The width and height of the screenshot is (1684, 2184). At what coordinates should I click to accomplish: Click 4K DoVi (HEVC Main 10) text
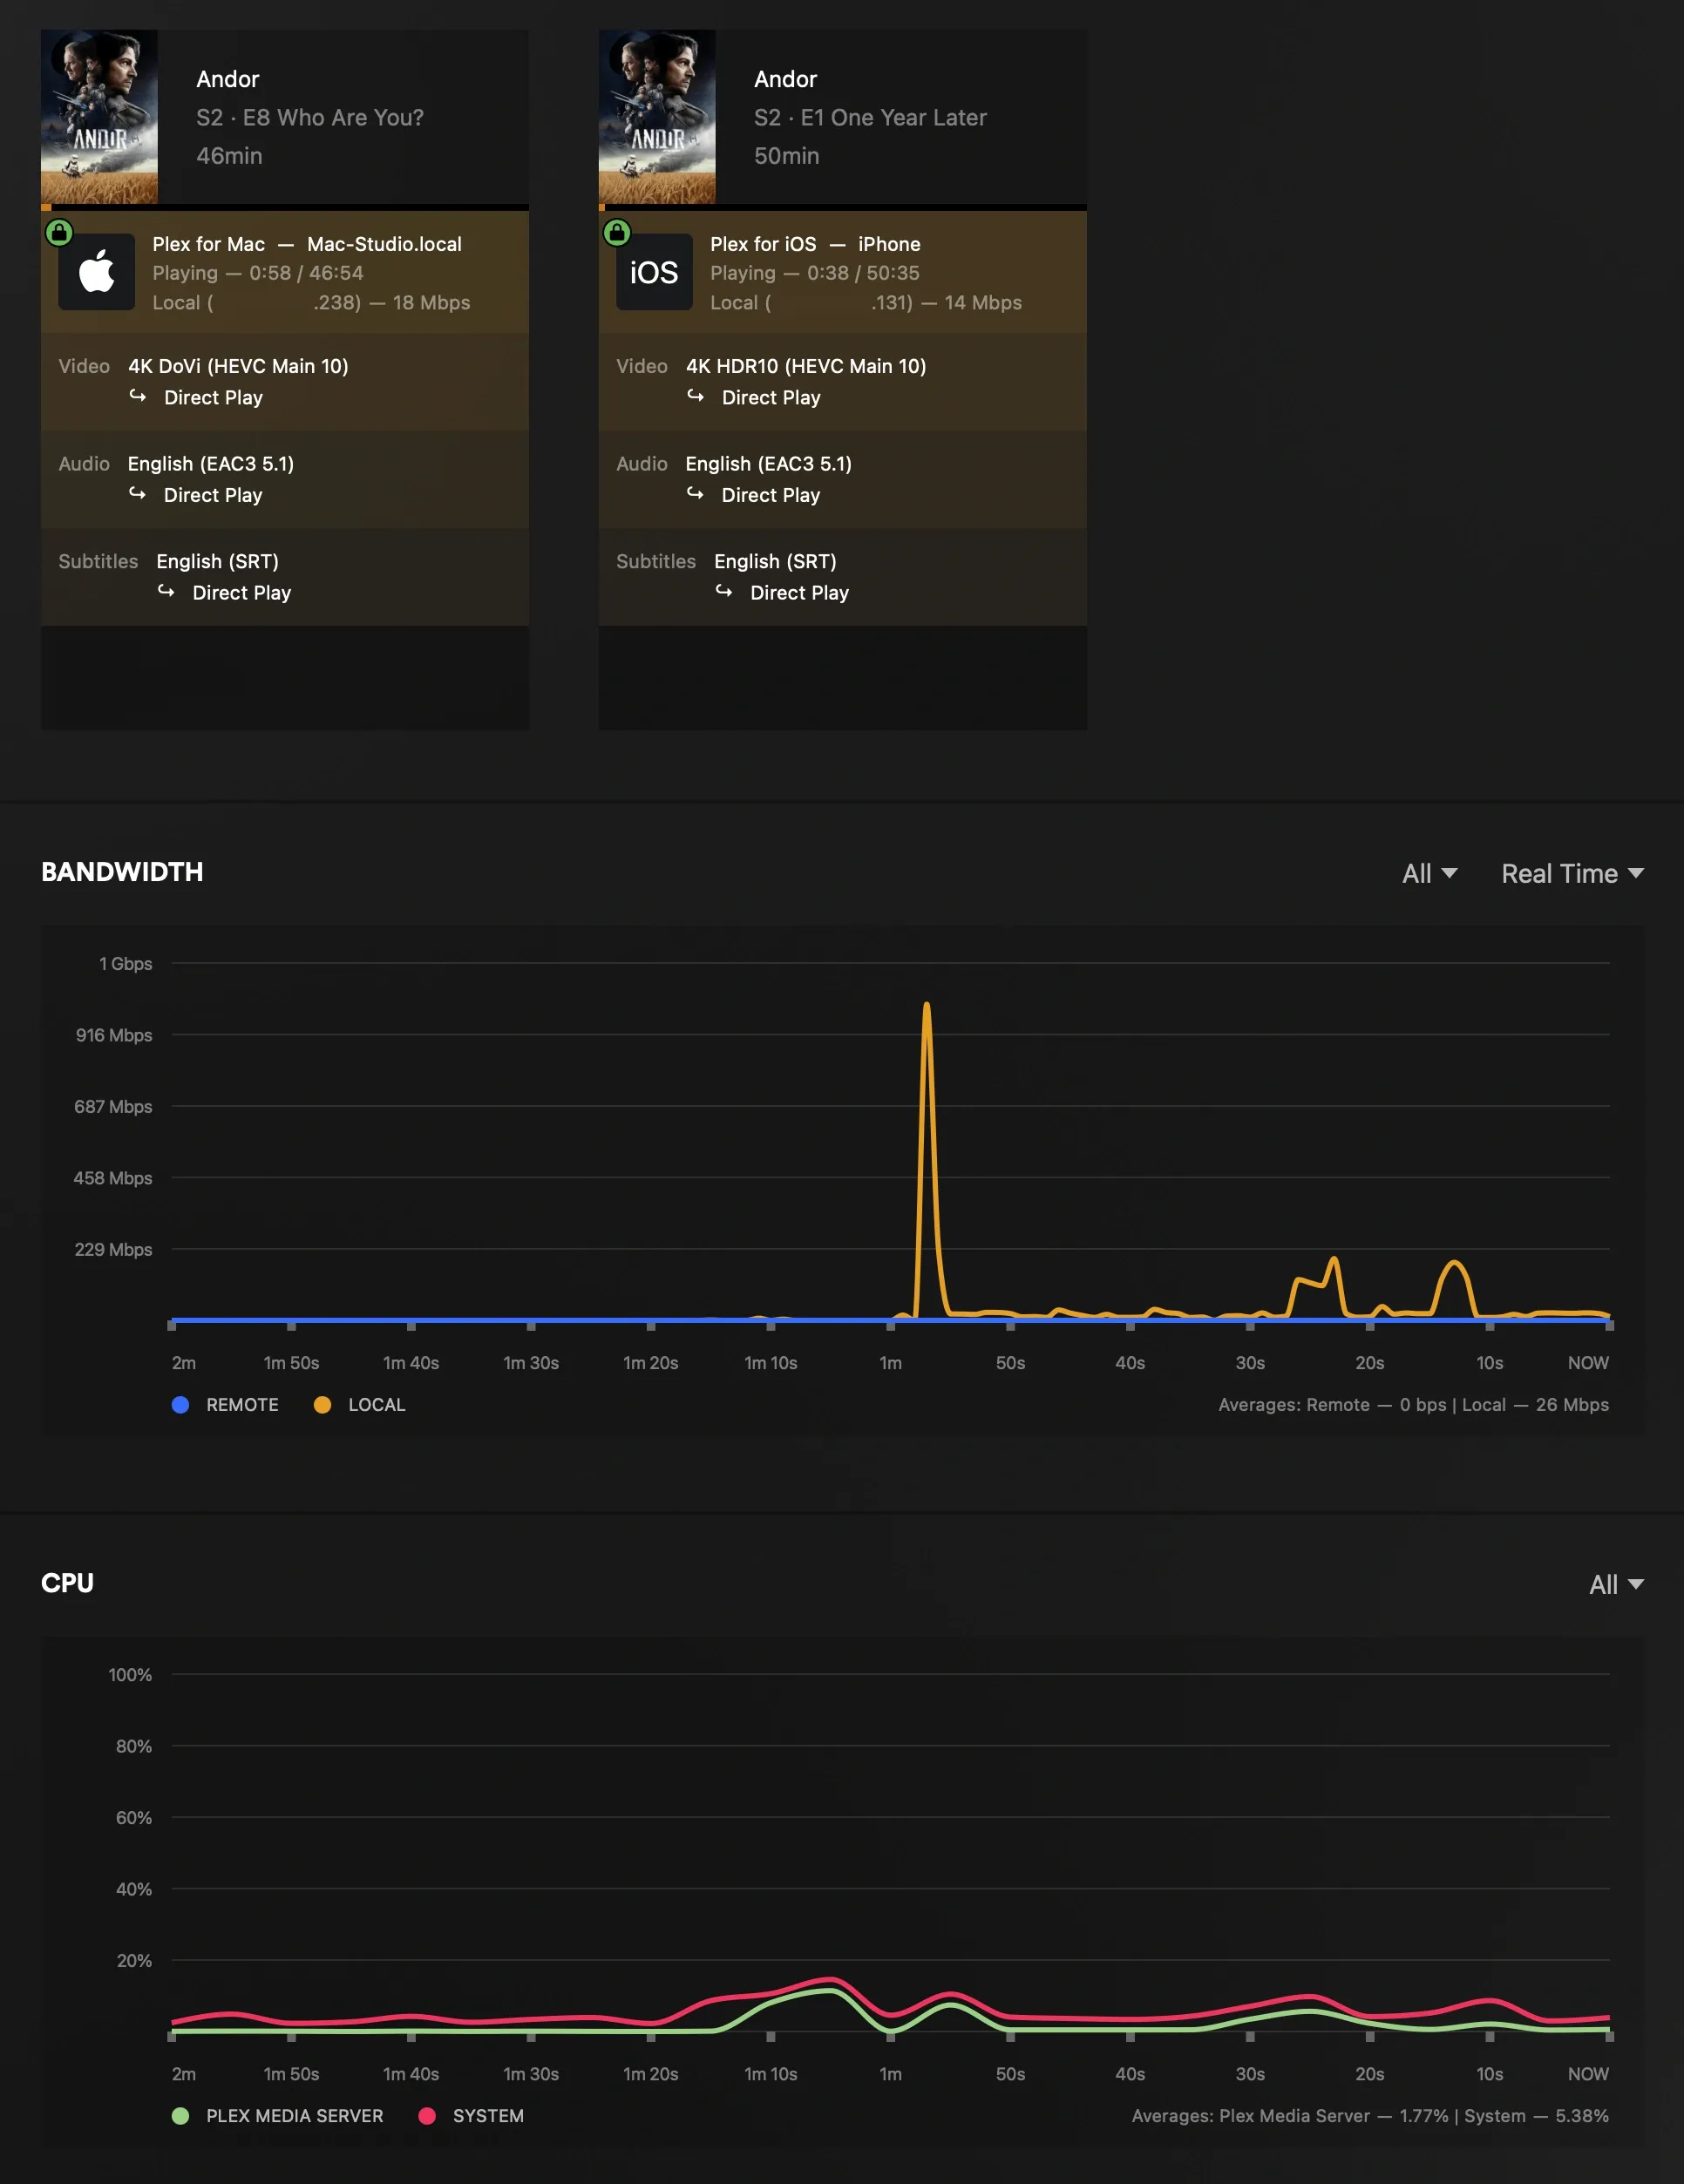(238, 366)
